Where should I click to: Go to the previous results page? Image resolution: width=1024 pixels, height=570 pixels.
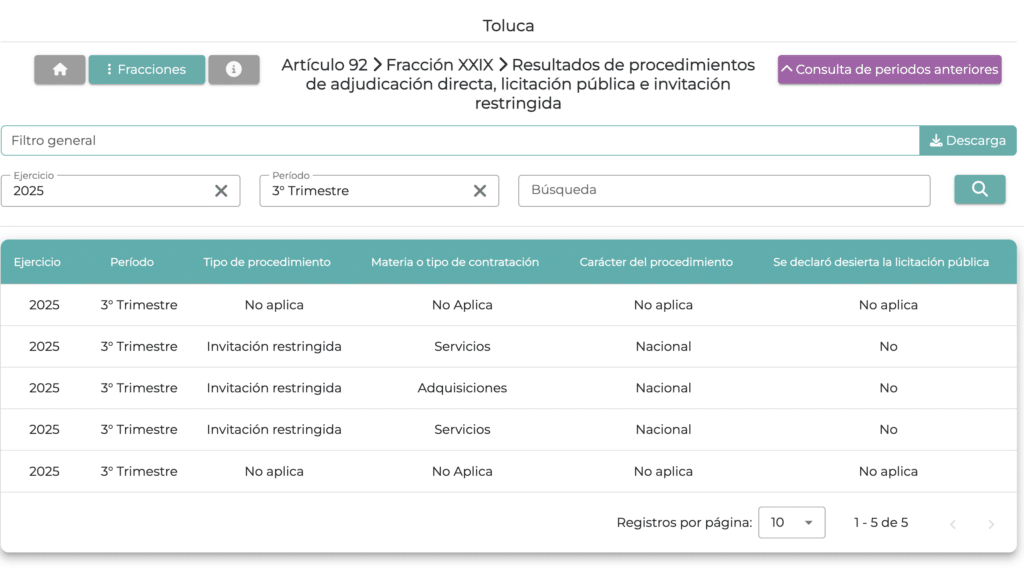[x=953, y=524]
